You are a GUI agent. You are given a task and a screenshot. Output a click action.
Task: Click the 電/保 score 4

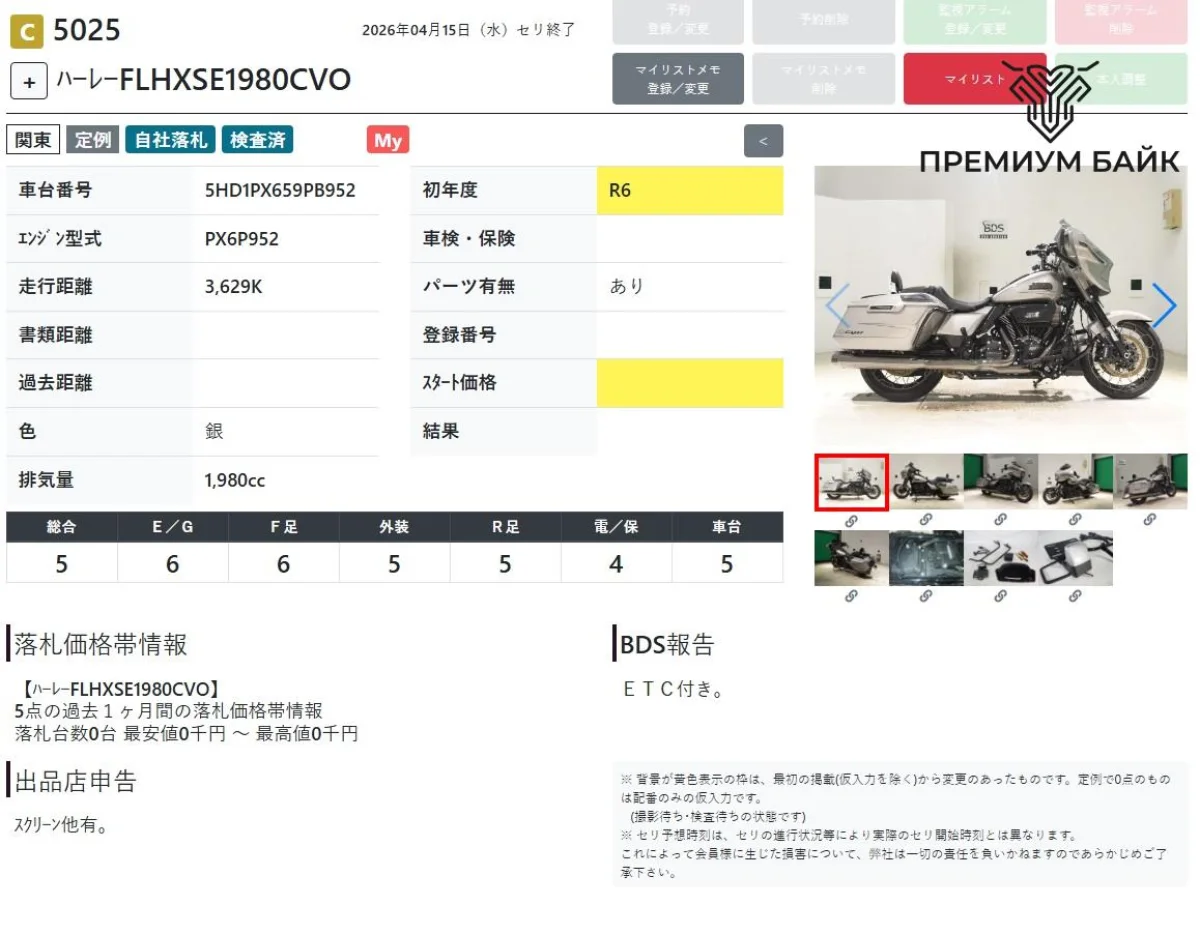tap(616, 565)
